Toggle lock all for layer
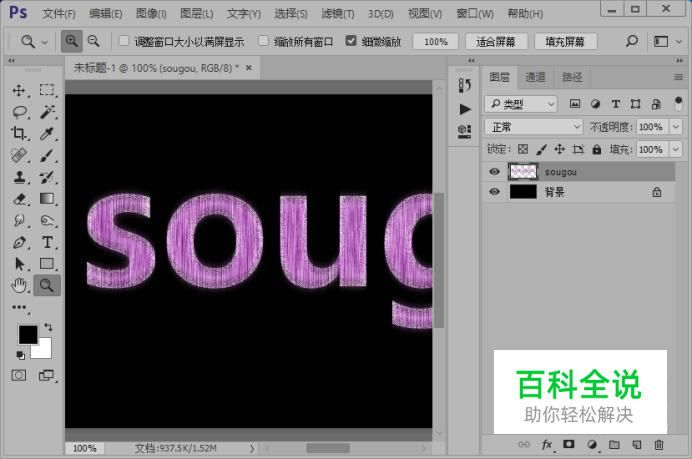The width and height of the screenshot is (692, 459). [x=597, y=149]
